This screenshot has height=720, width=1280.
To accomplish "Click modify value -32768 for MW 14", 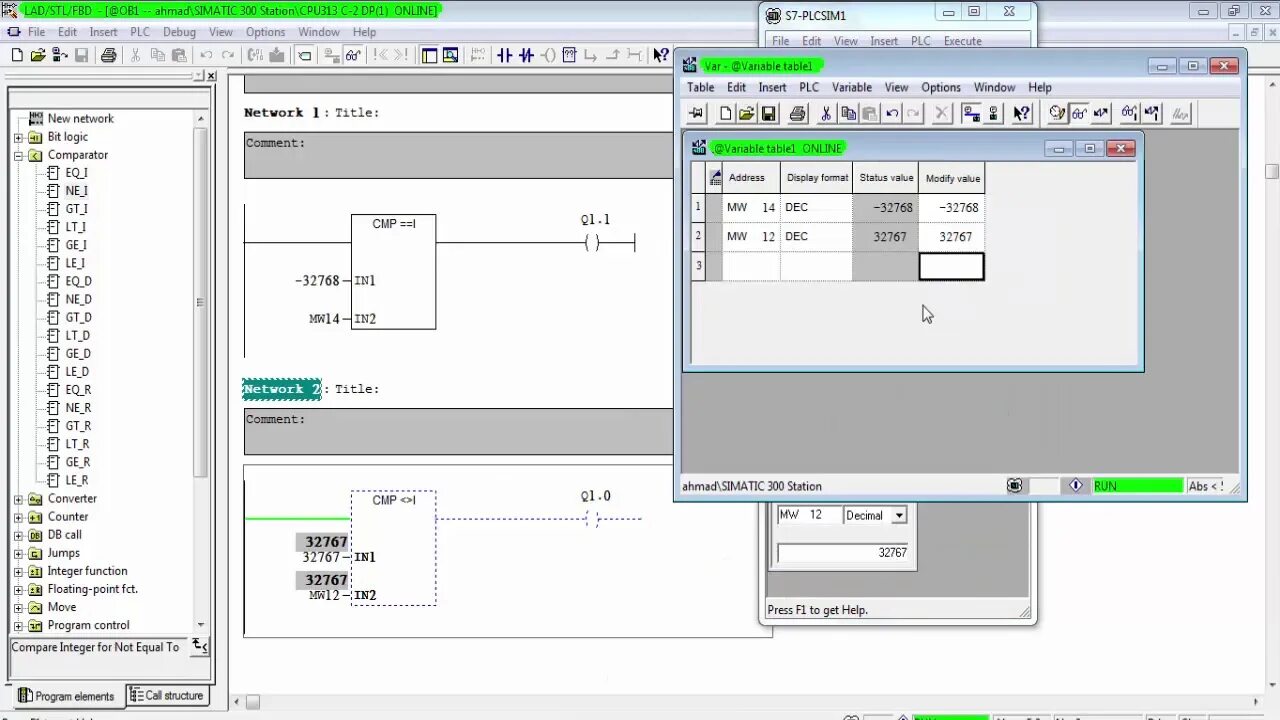I will tap(951, 208).
